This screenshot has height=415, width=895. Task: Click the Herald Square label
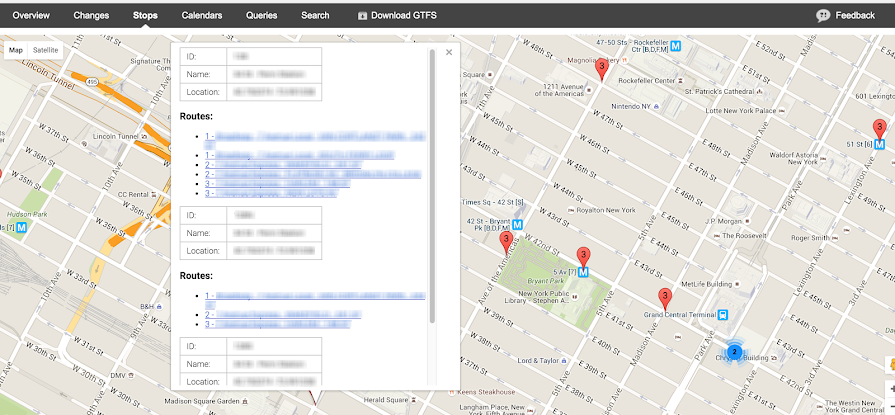(384, 400)
